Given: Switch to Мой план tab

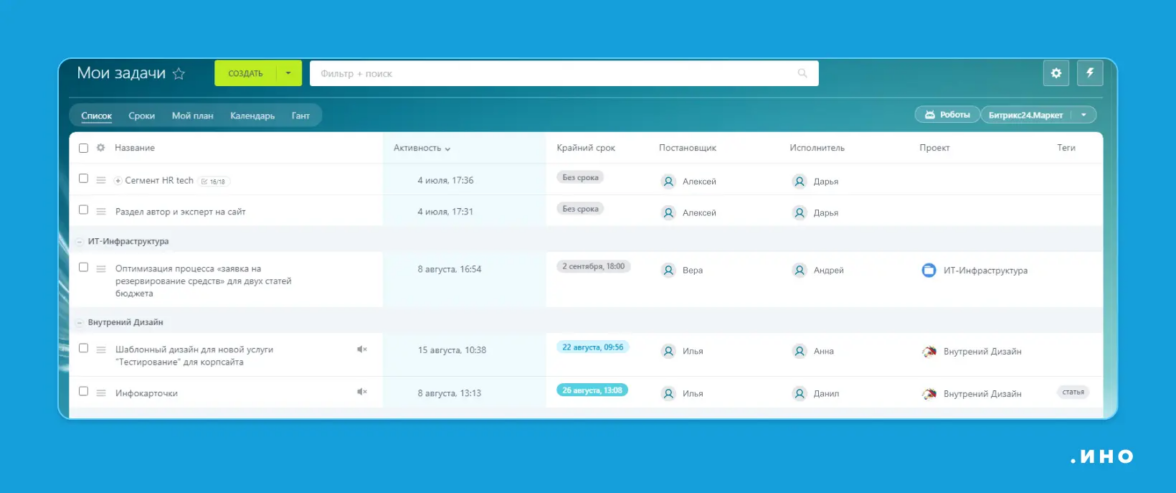Looking at the screenshot, I should coord(193,116).
